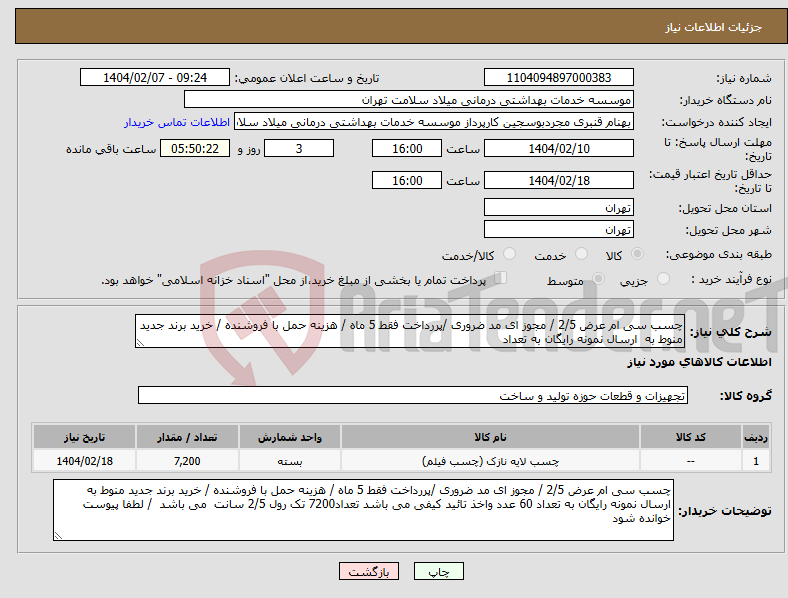This screenshot has height=598, width=788.
Task: Click the request creator name field
Action: (434, 122)
